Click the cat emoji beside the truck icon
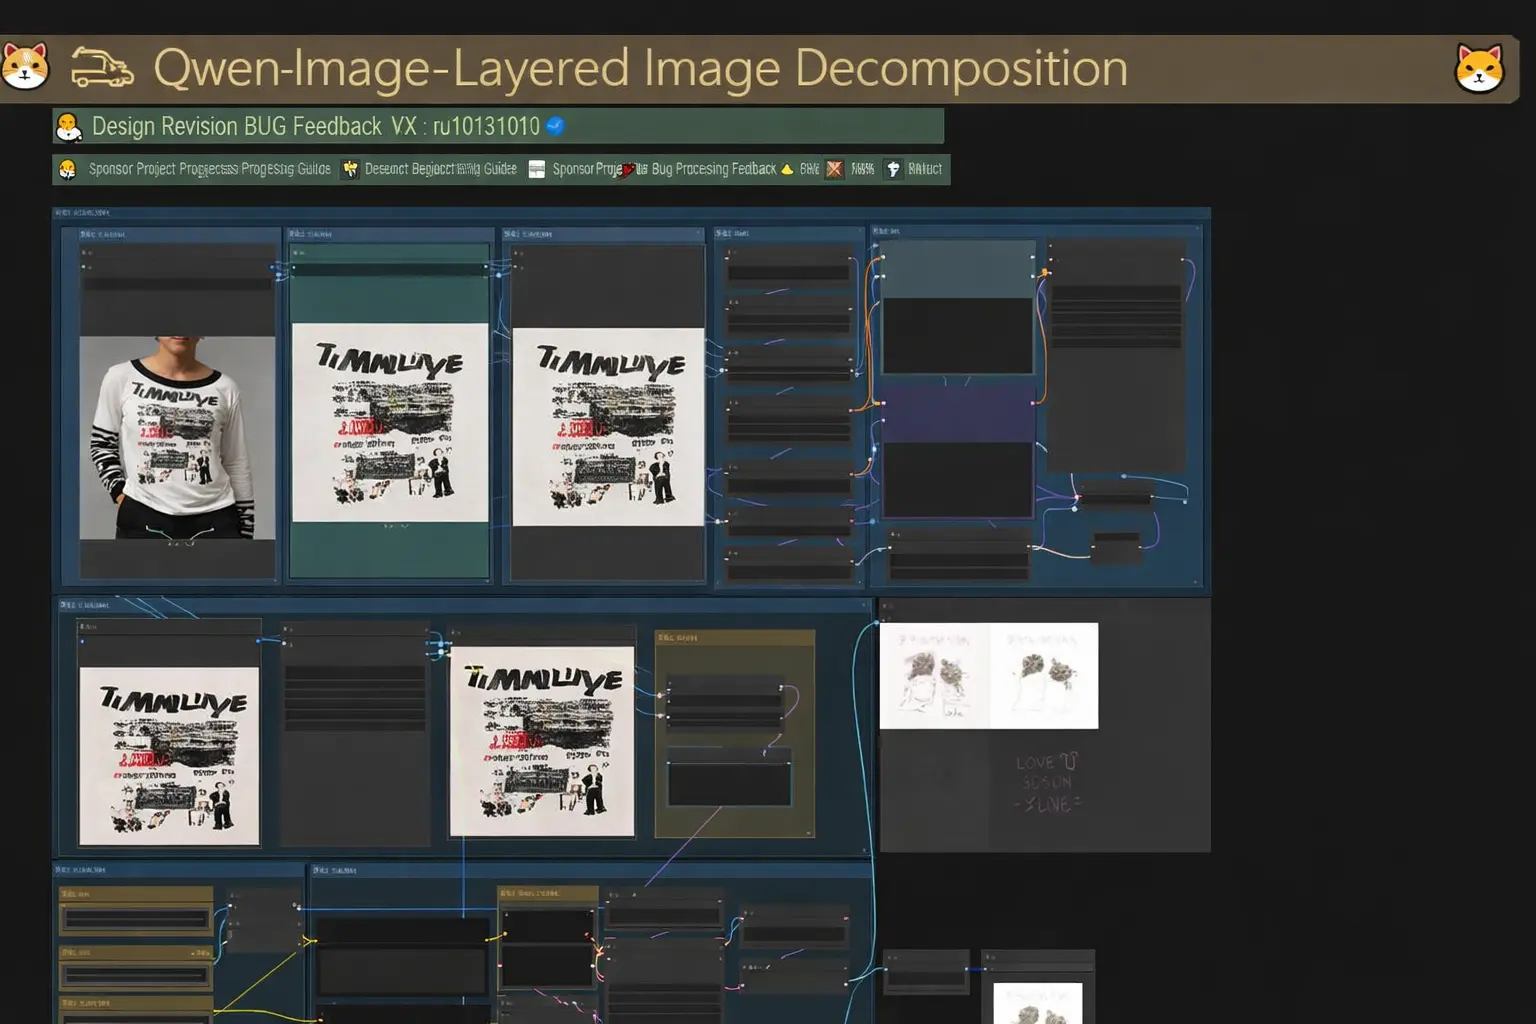Image resolution: width=1536 pixels, height=1024 pixels. coord(25,67)
